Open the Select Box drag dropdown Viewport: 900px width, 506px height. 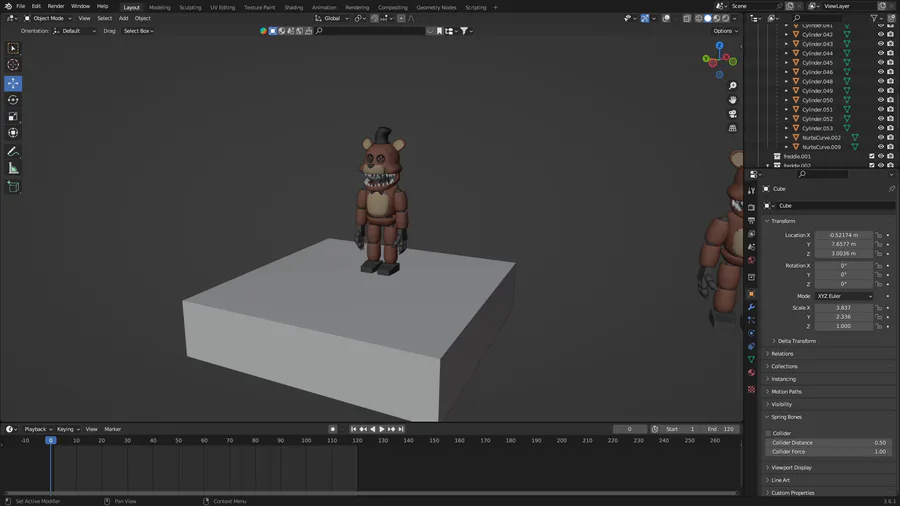138,31
